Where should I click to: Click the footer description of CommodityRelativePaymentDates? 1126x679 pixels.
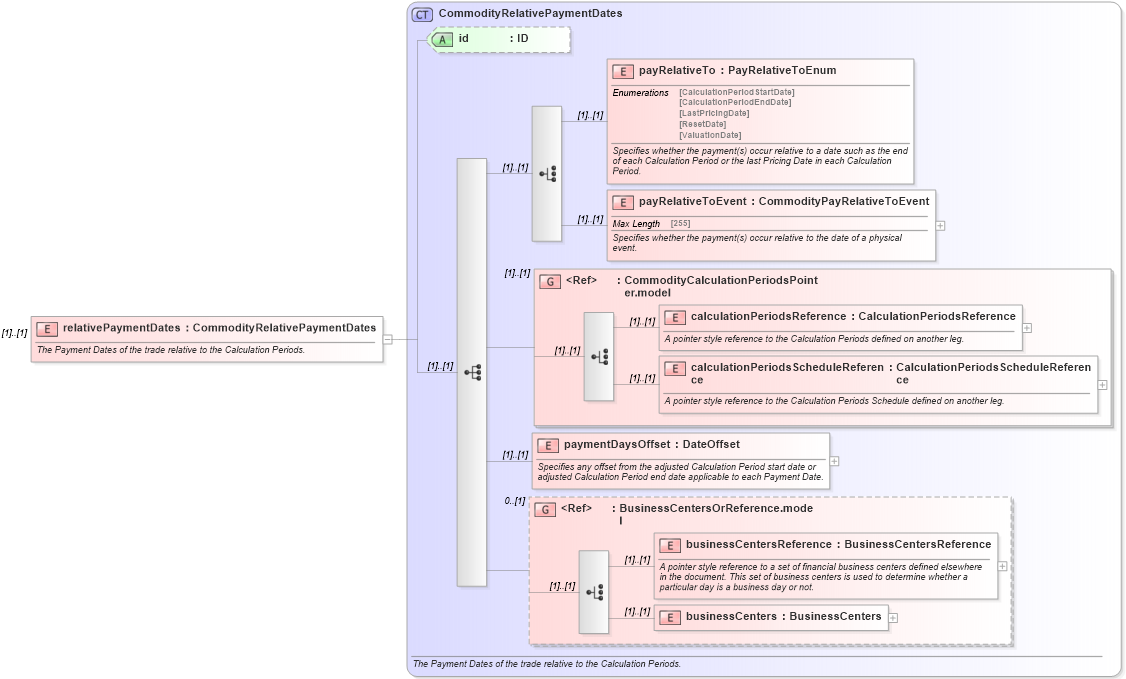[x=546, y=664]
